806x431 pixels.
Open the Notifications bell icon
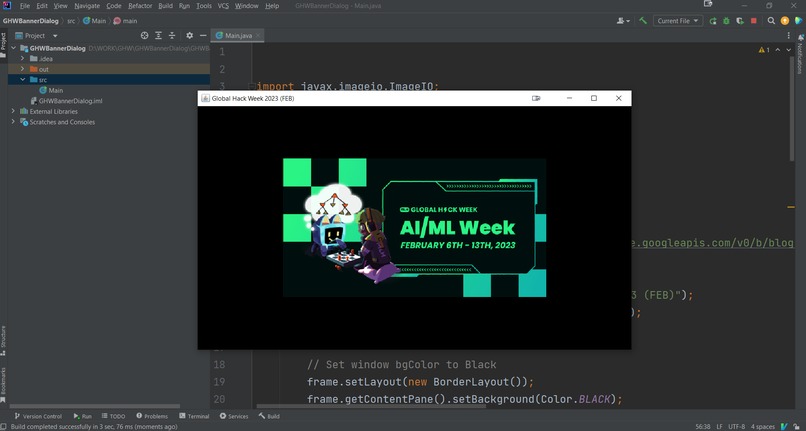[x=800, y=38]
